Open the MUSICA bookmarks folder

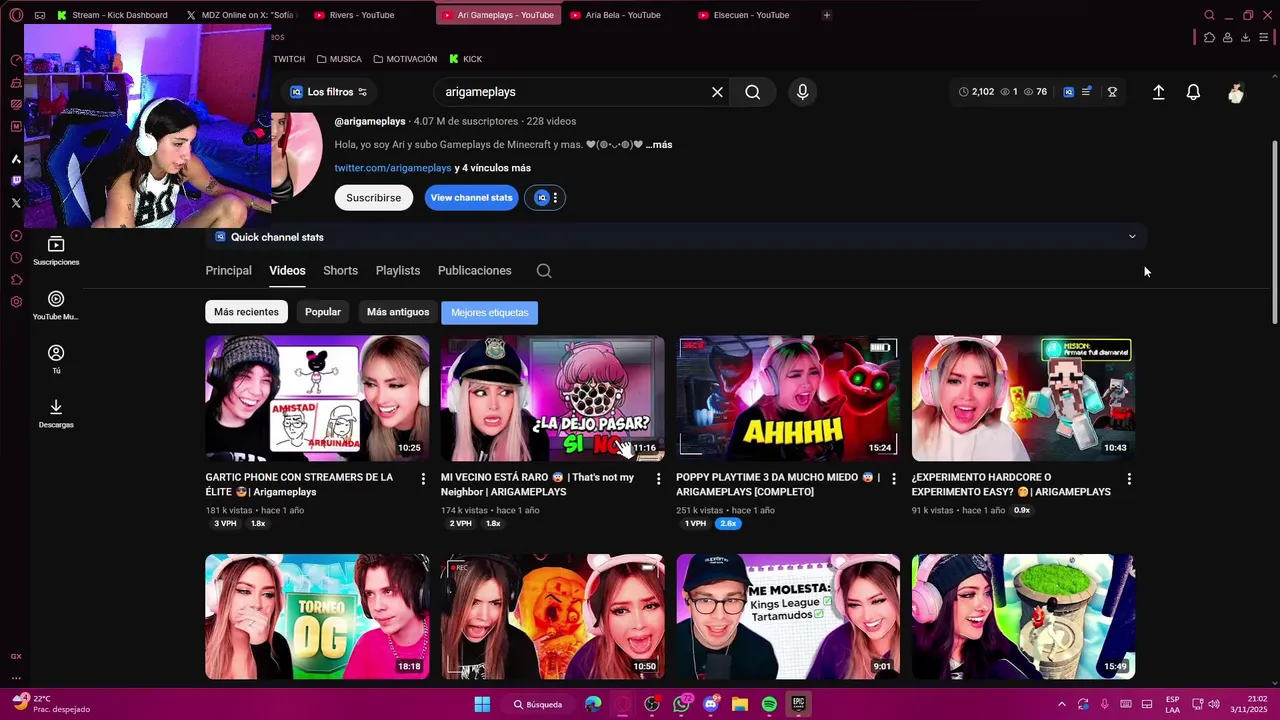point(339,59)
